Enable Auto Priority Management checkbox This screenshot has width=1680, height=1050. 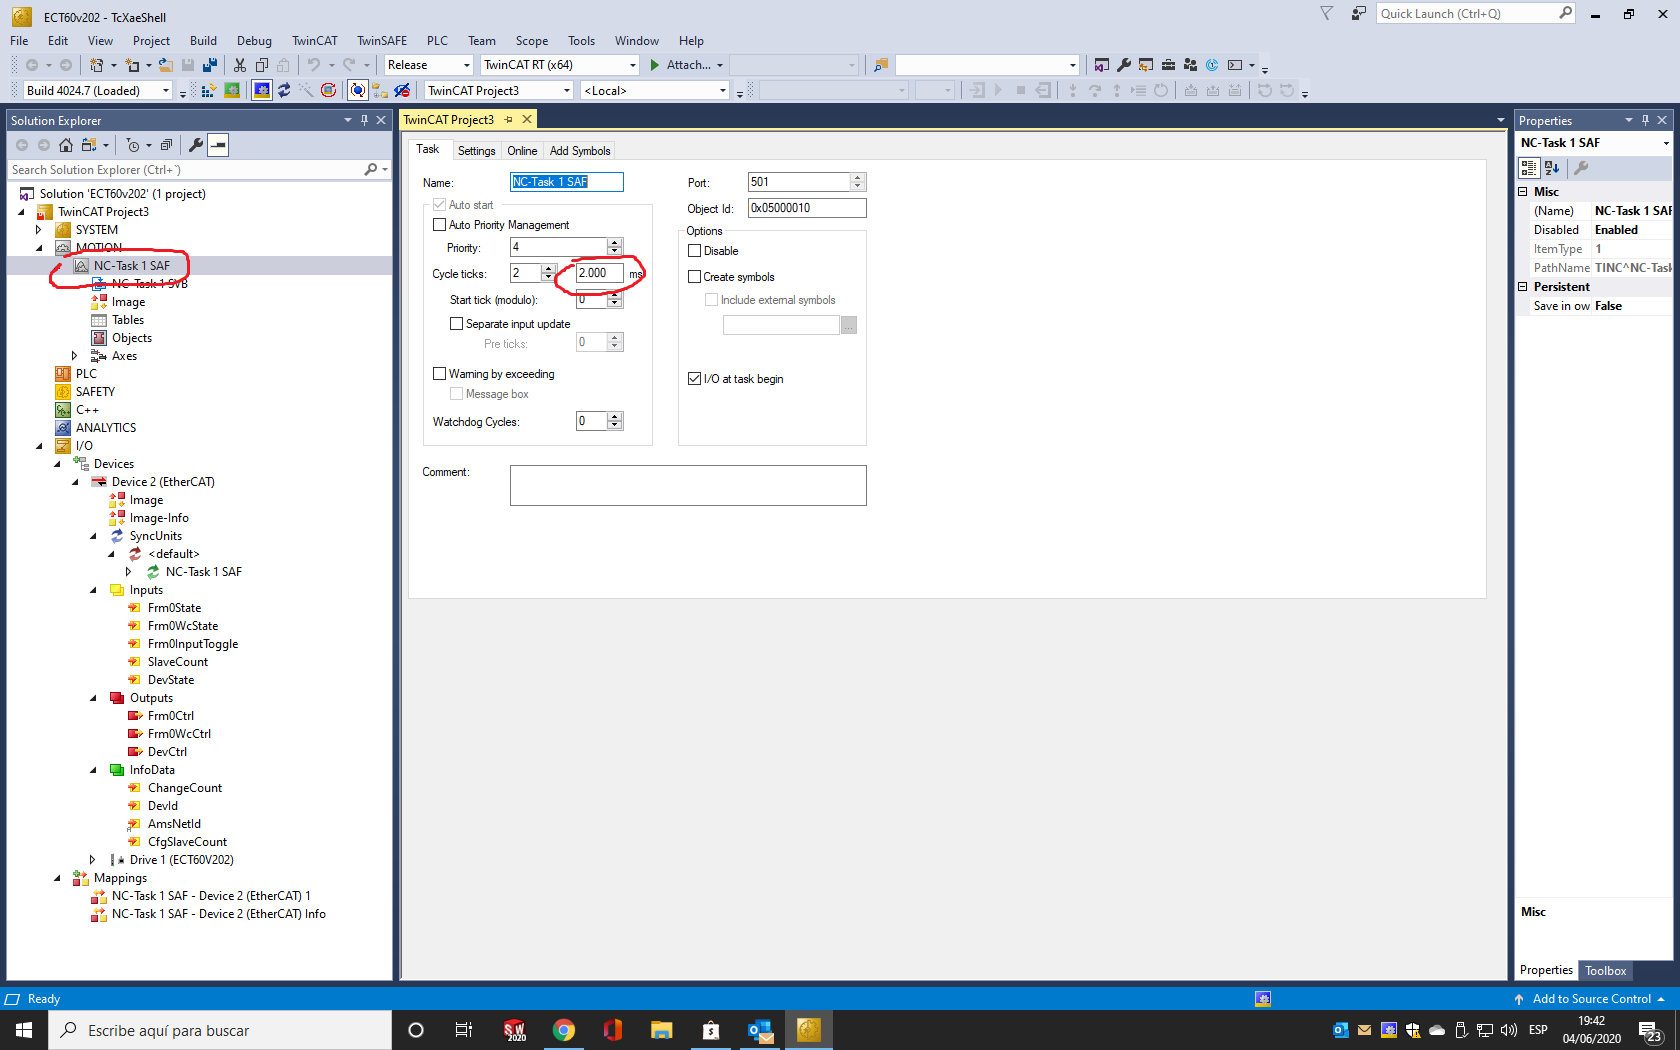click(x=439, y=225)
